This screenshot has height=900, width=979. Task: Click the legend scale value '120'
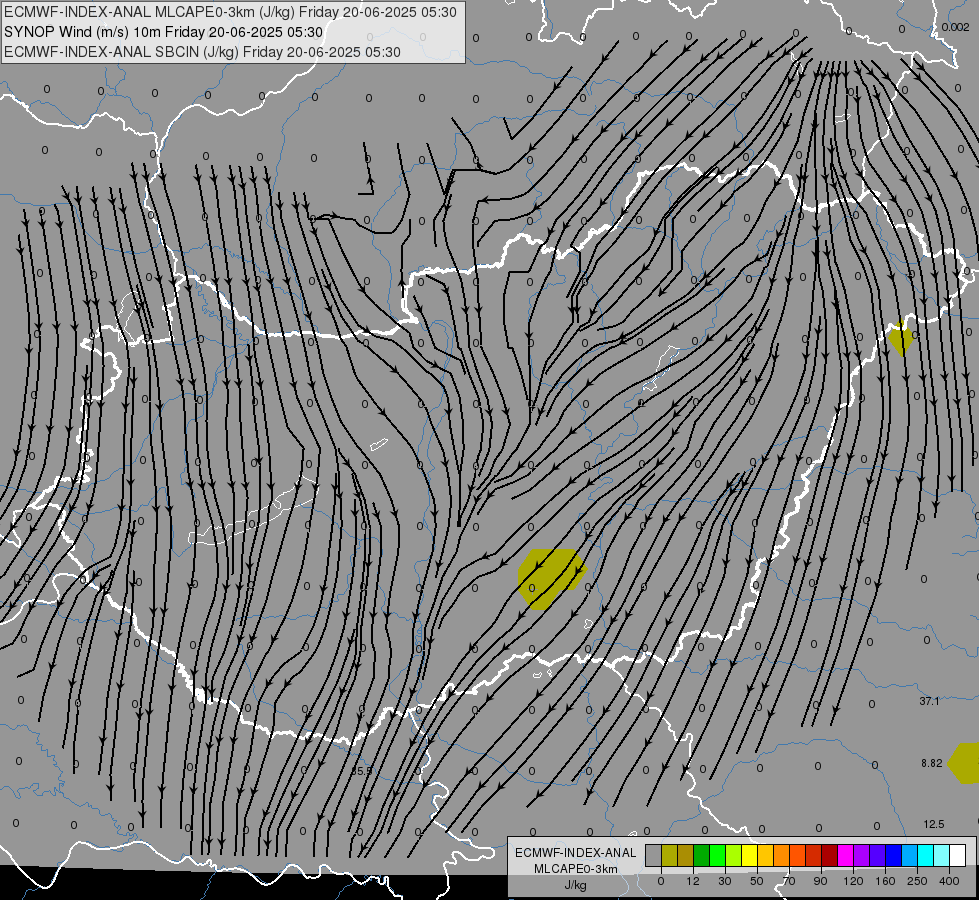(853, 881)
